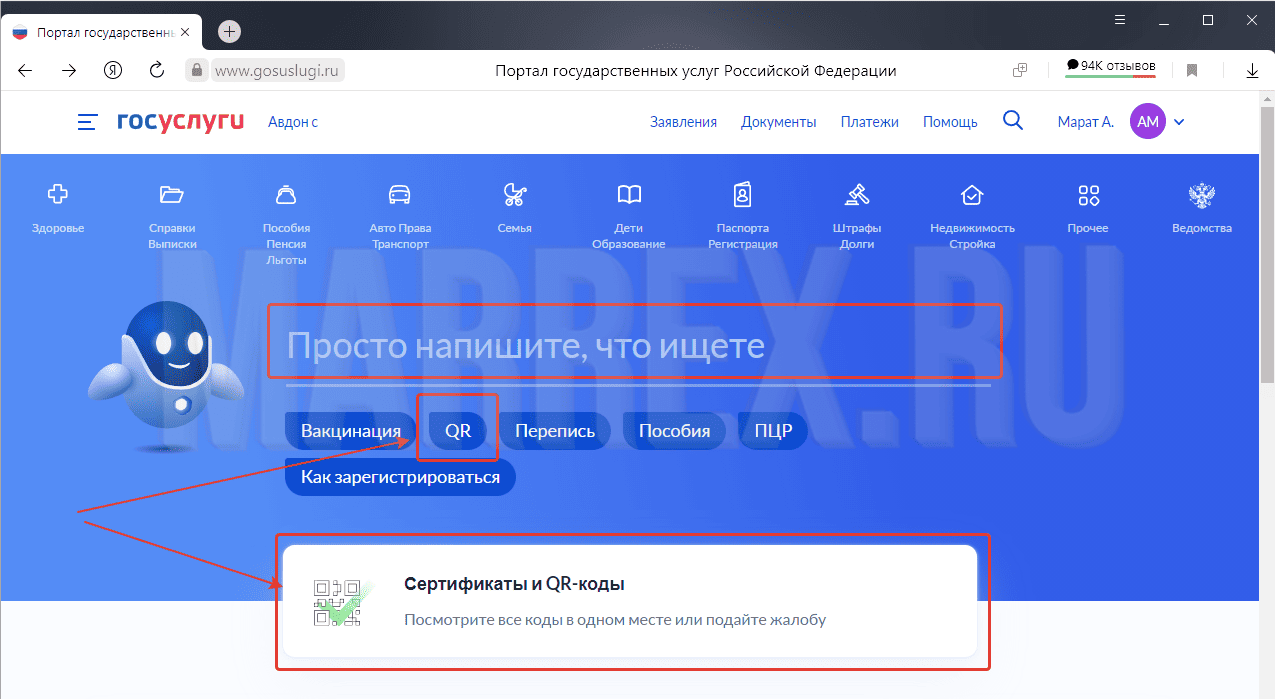Open the Документы menu item
This screenshot has width=1275, height=699.
tap(779, 122)
